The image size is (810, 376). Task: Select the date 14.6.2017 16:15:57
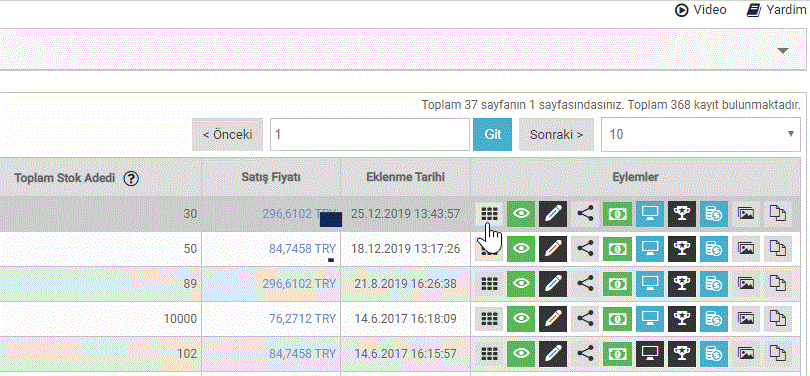pyautogui.click(x=406, y=354)
